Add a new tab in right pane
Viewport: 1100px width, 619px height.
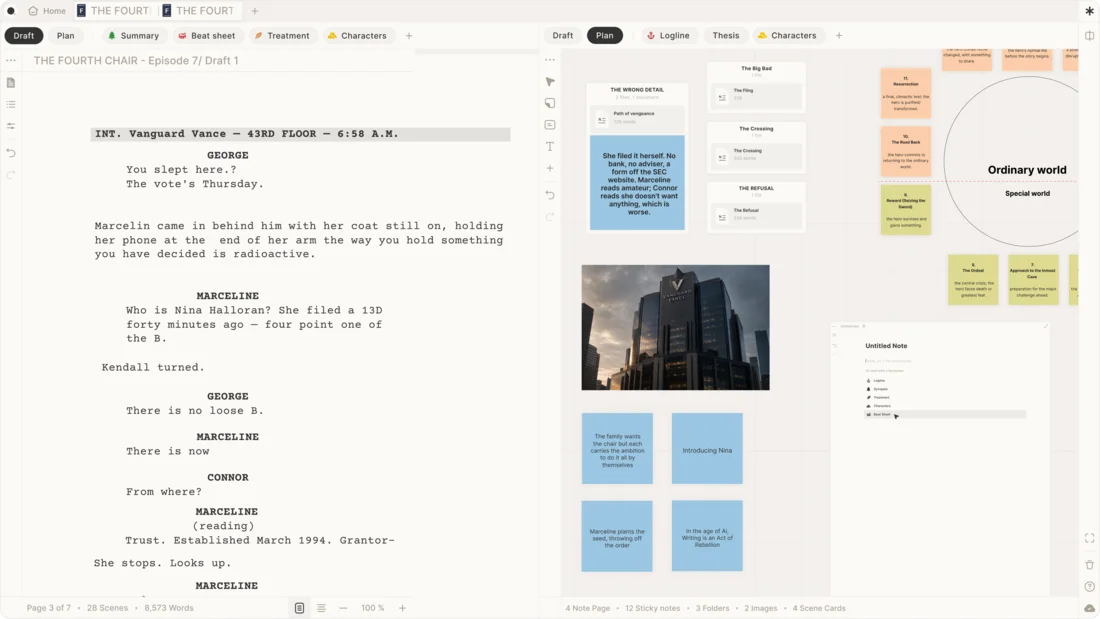[839, 35]
